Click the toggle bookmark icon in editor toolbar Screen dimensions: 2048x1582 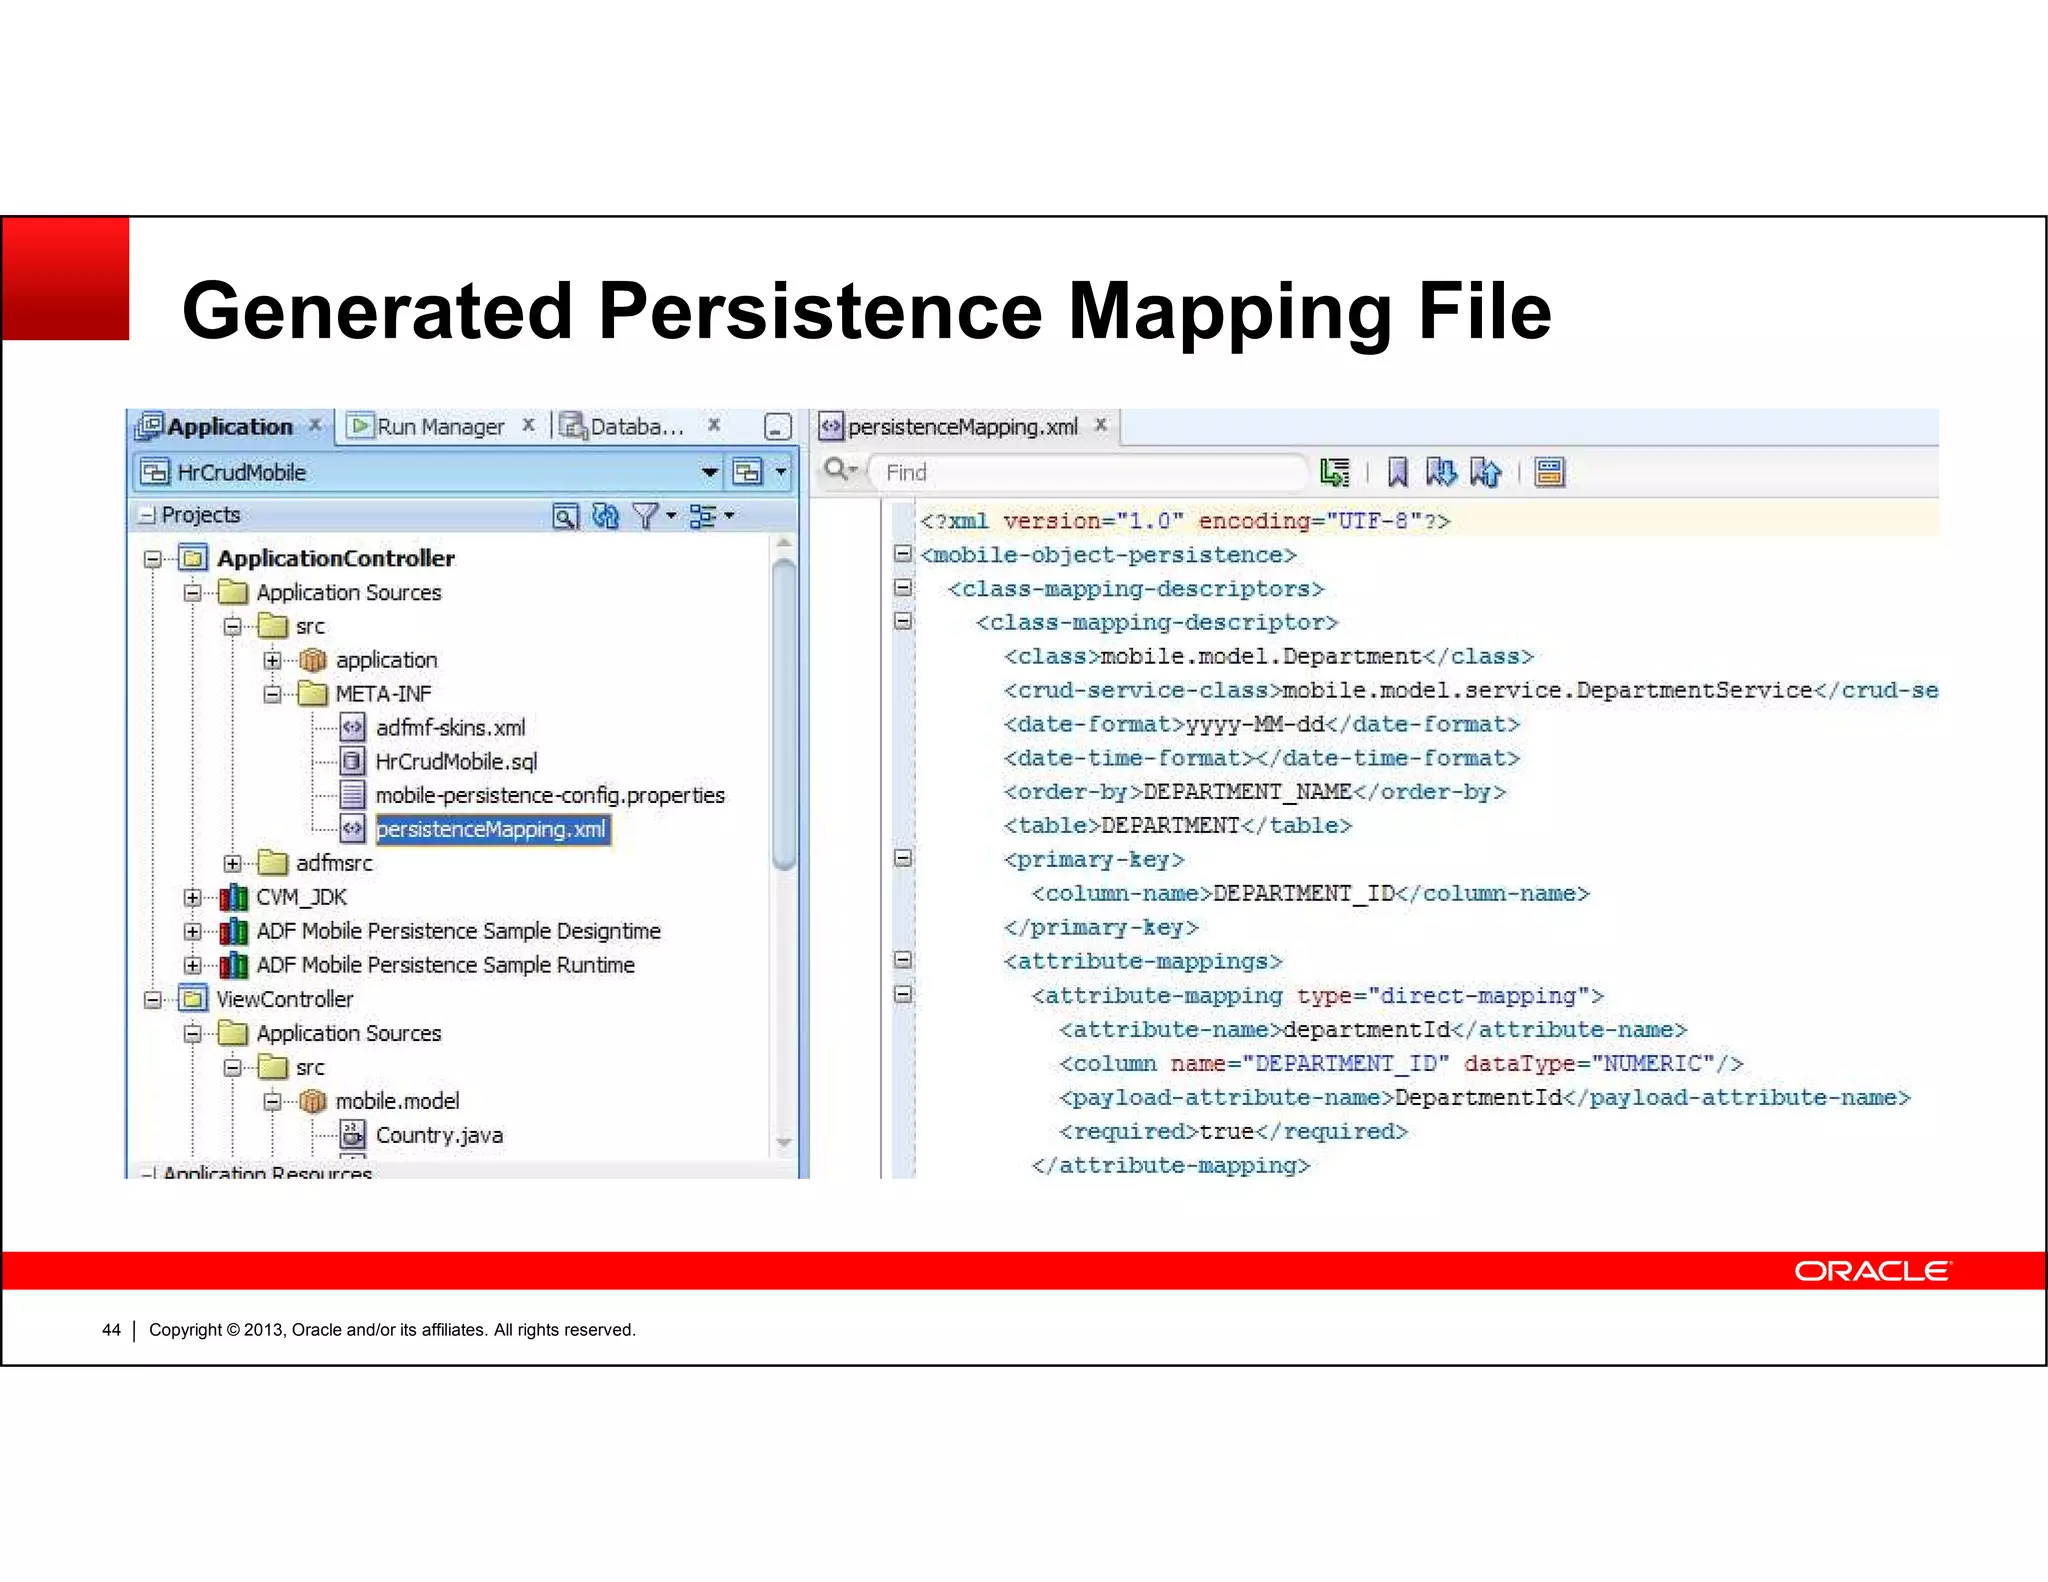1397,472
